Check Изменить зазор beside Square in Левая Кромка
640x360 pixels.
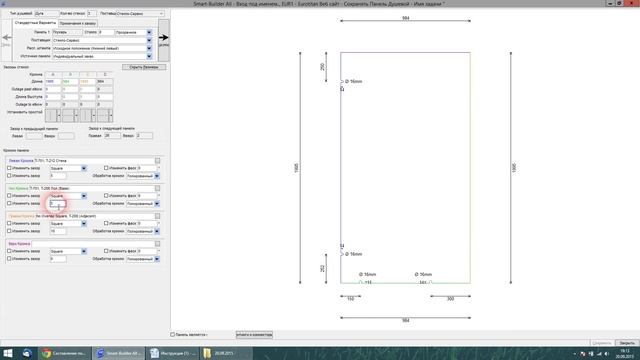(9, 168)
